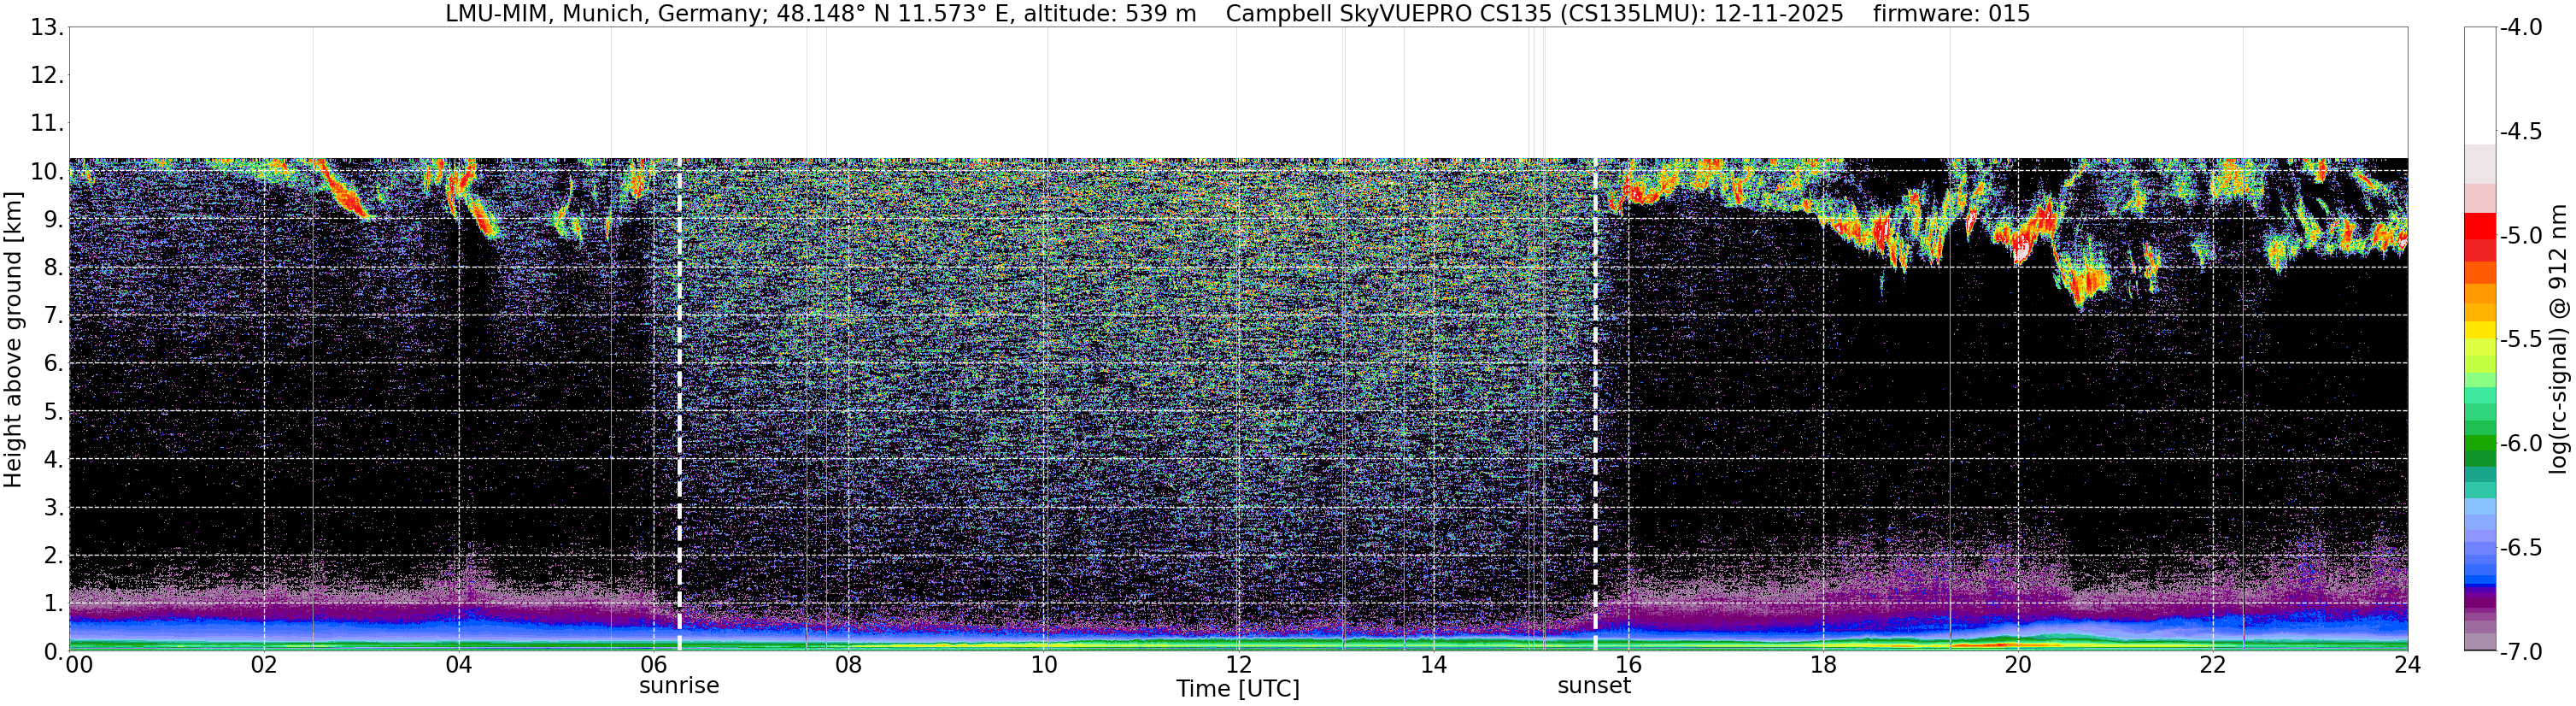Screen dimensions: 2576x706
Task: Click the '22' time axis tick label
Action: point(2213,665)
